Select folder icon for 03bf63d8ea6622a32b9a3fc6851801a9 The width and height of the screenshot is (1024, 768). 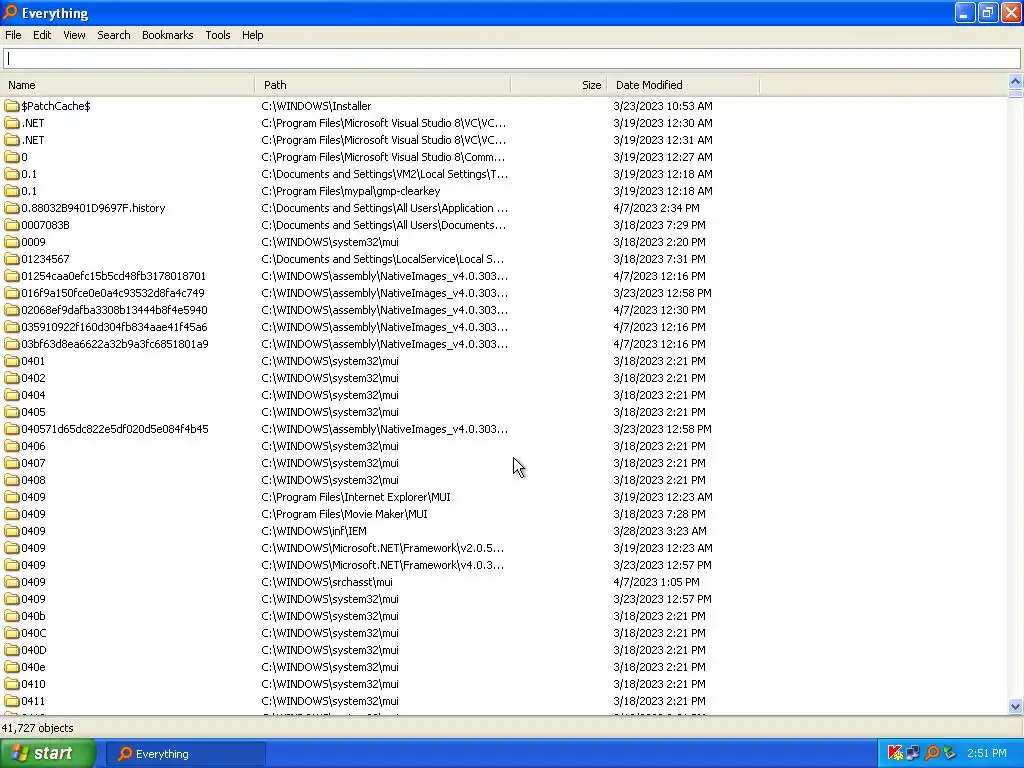[x=12, y=344]
